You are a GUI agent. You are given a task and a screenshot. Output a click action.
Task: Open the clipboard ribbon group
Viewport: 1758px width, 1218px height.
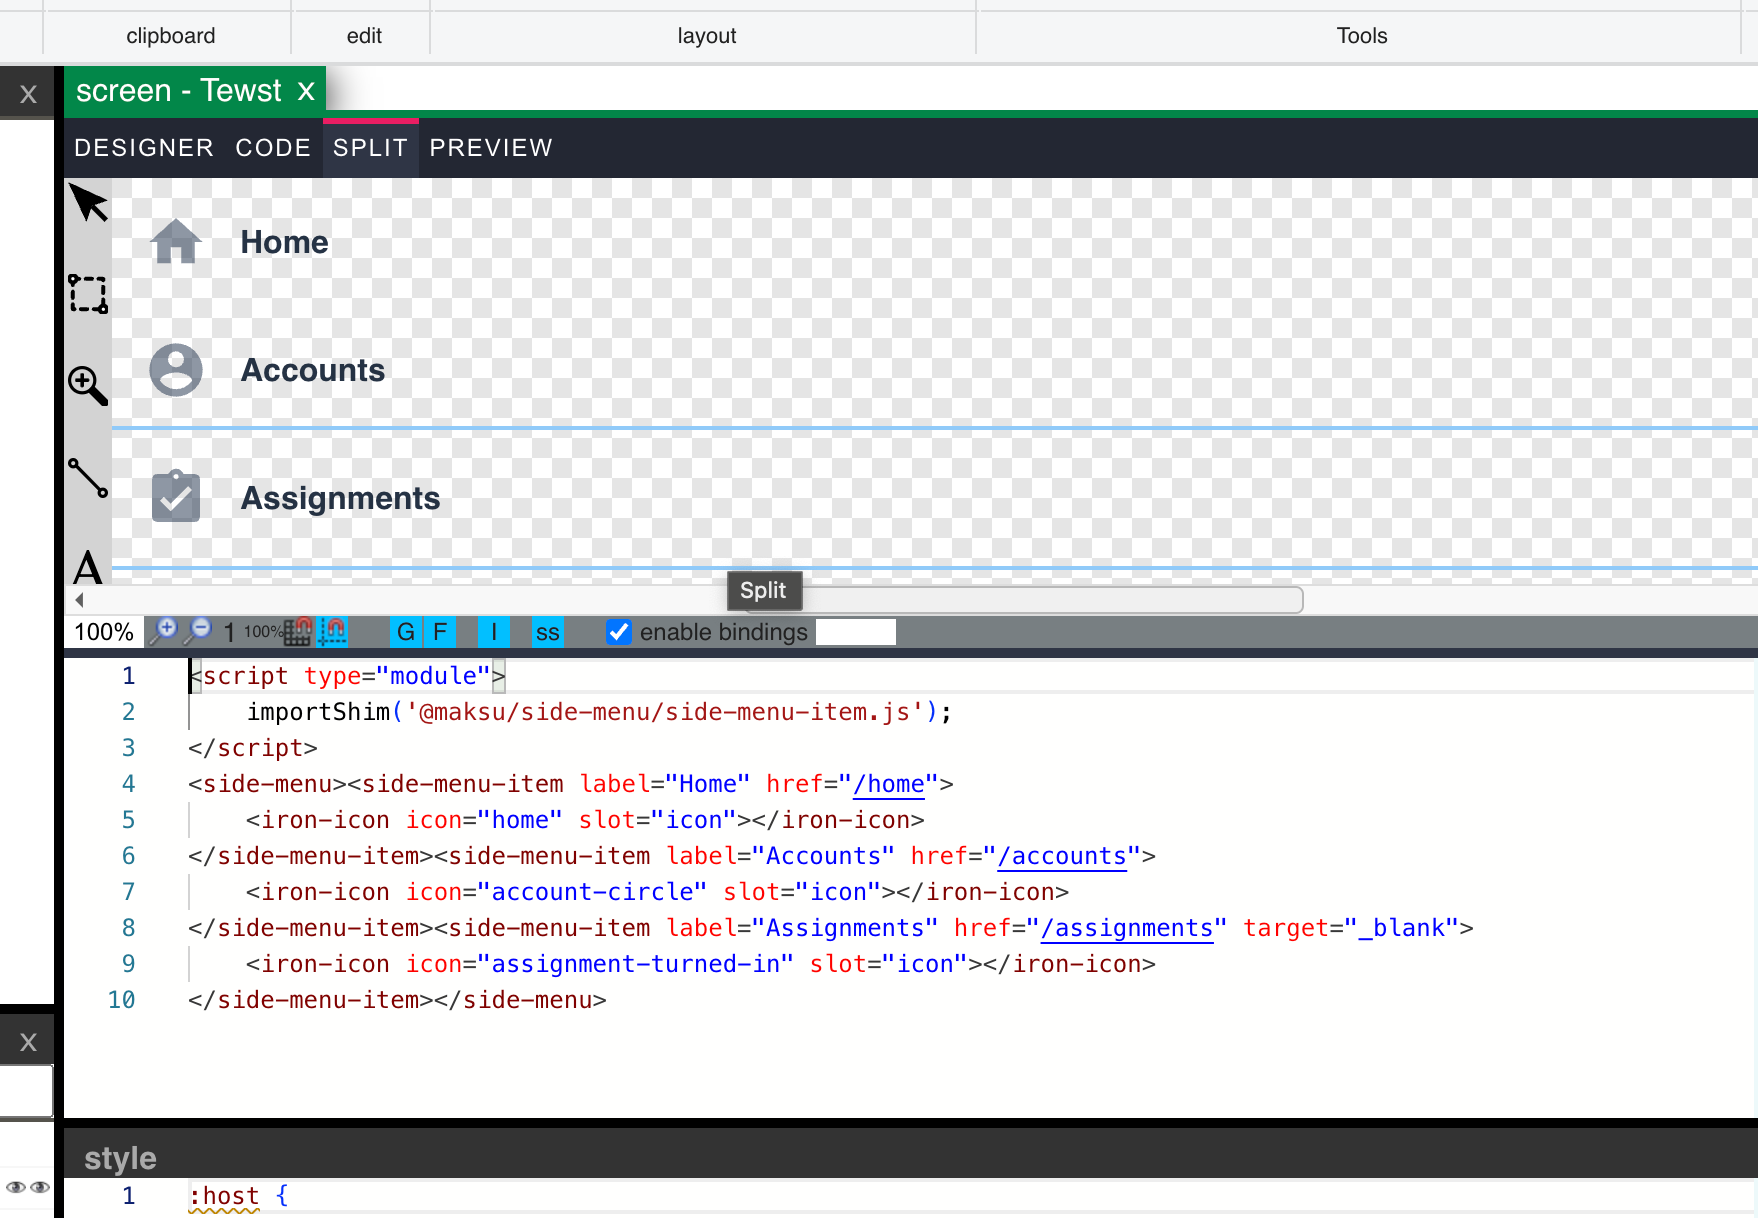(170, 36)
